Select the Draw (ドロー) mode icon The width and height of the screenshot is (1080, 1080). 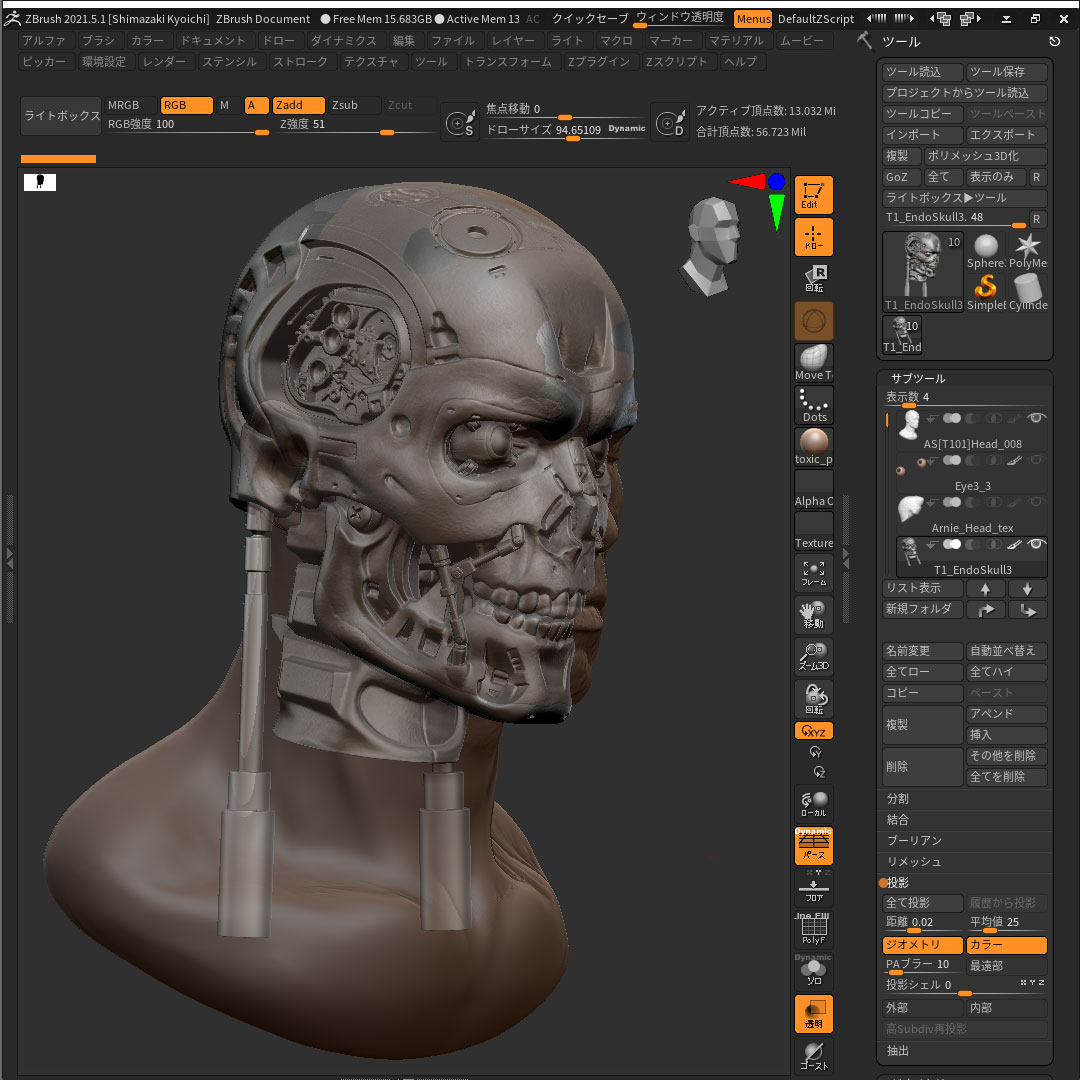click(x=813, y=237)
